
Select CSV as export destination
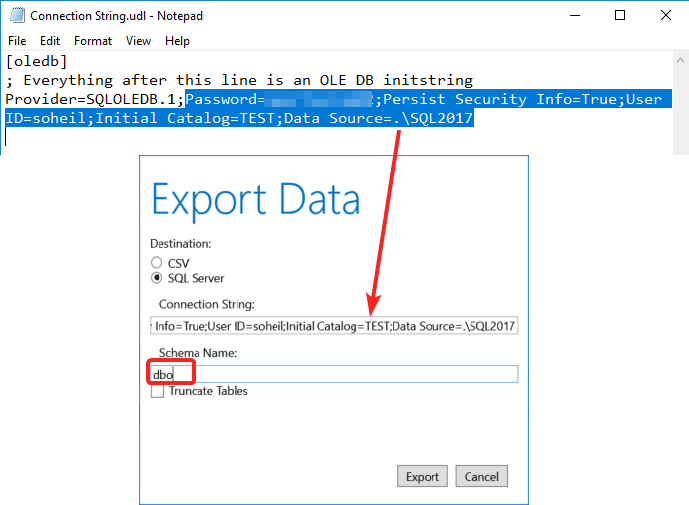(x=156, y=263)
